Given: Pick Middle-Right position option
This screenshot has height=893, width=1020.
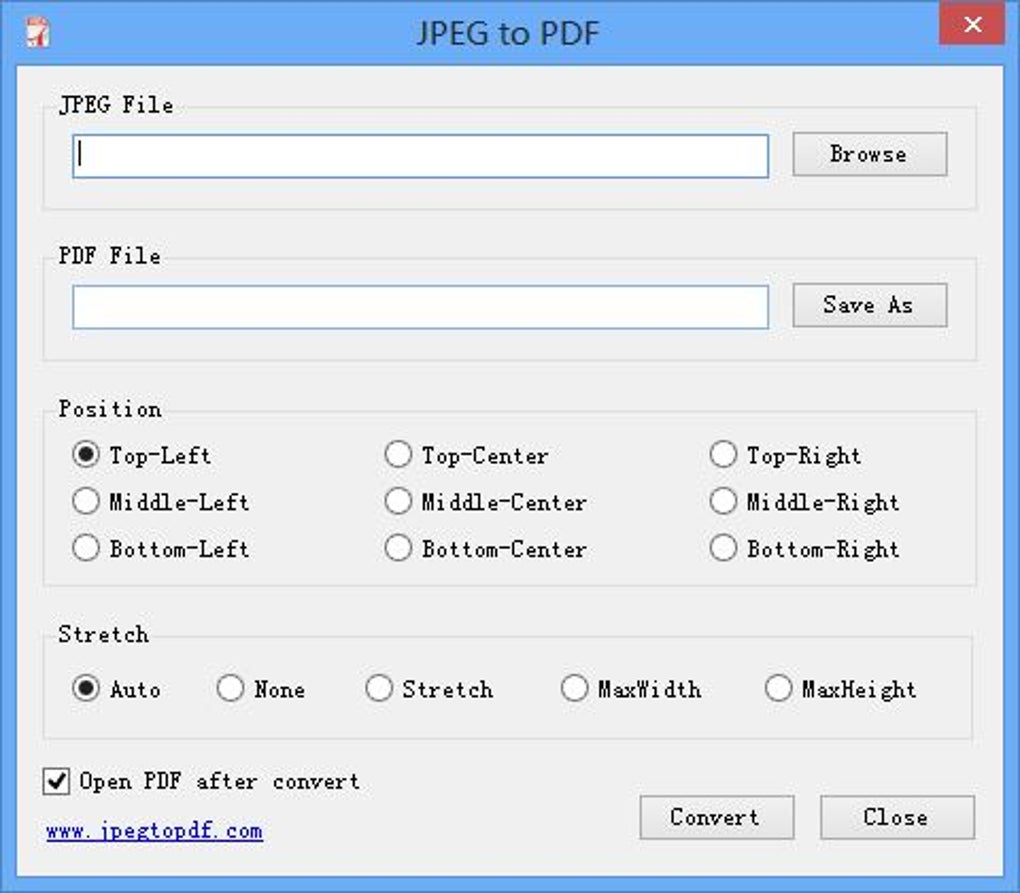Looking at the screenshot, I should (723, 502).
